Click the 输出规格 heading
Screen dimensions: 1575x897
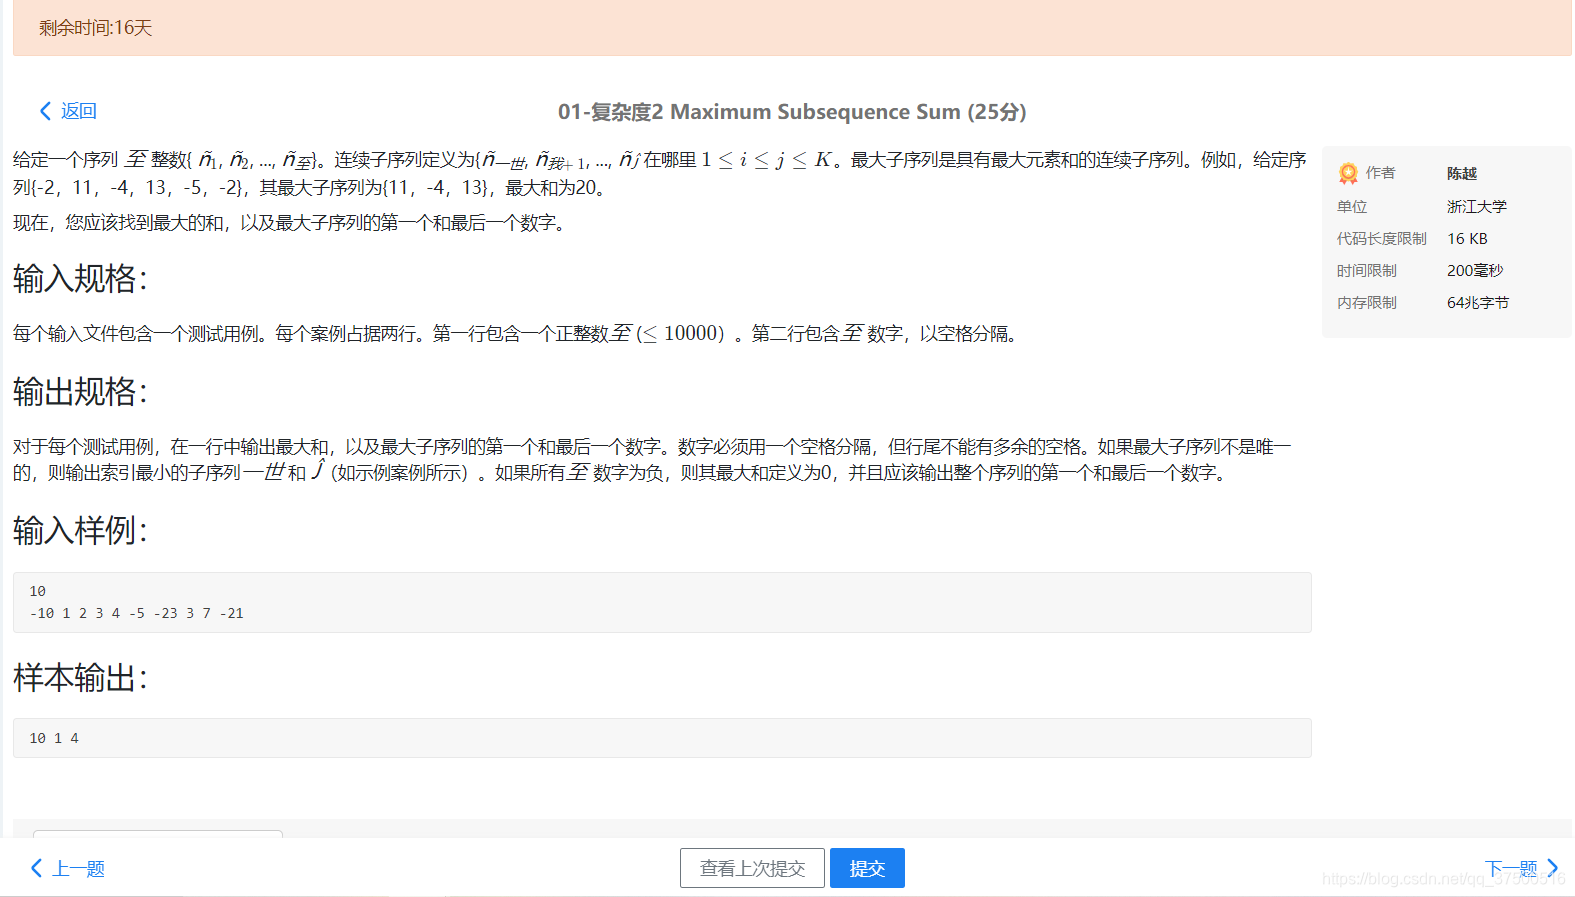coord(80,391)
